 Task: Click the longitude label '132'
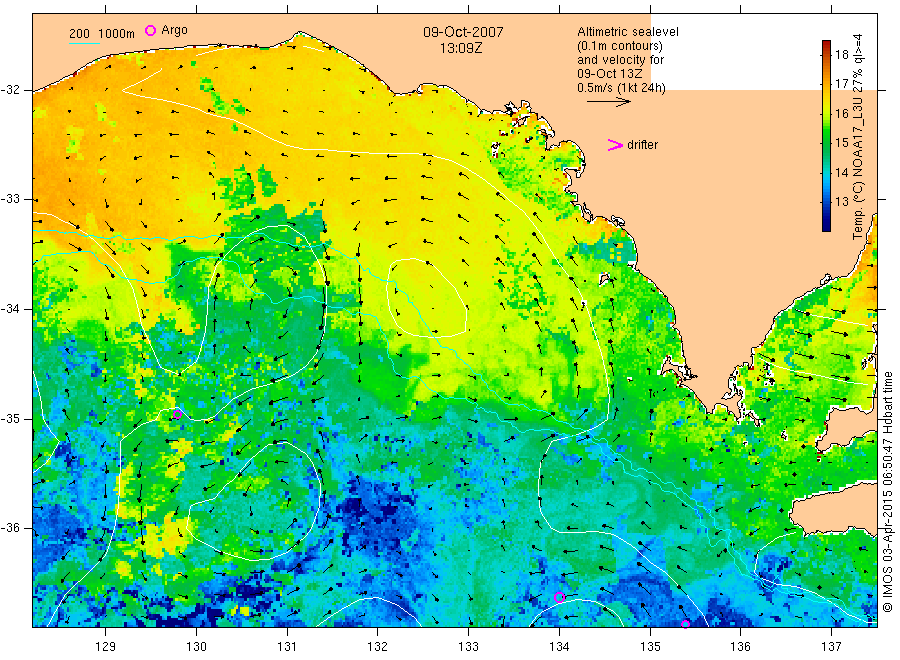coord(378,647)
